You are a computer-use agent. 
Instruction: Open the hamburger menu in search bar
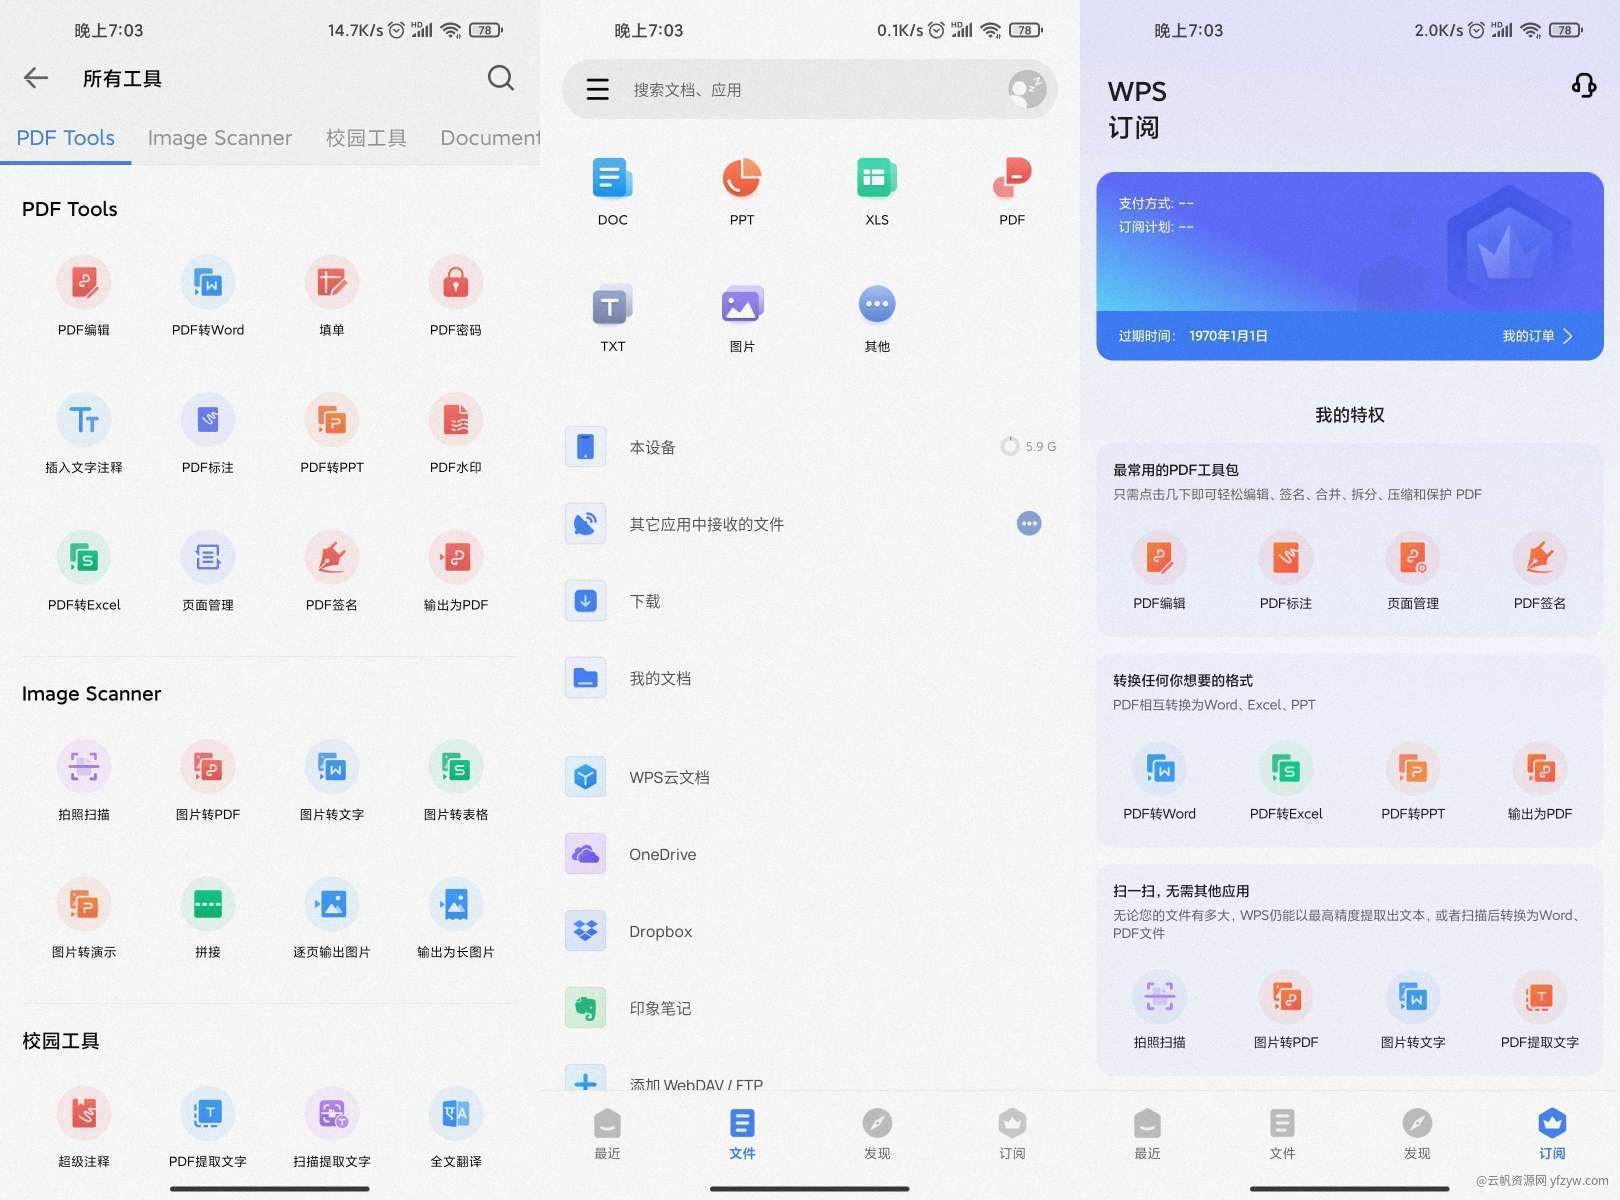click(598, 90)
